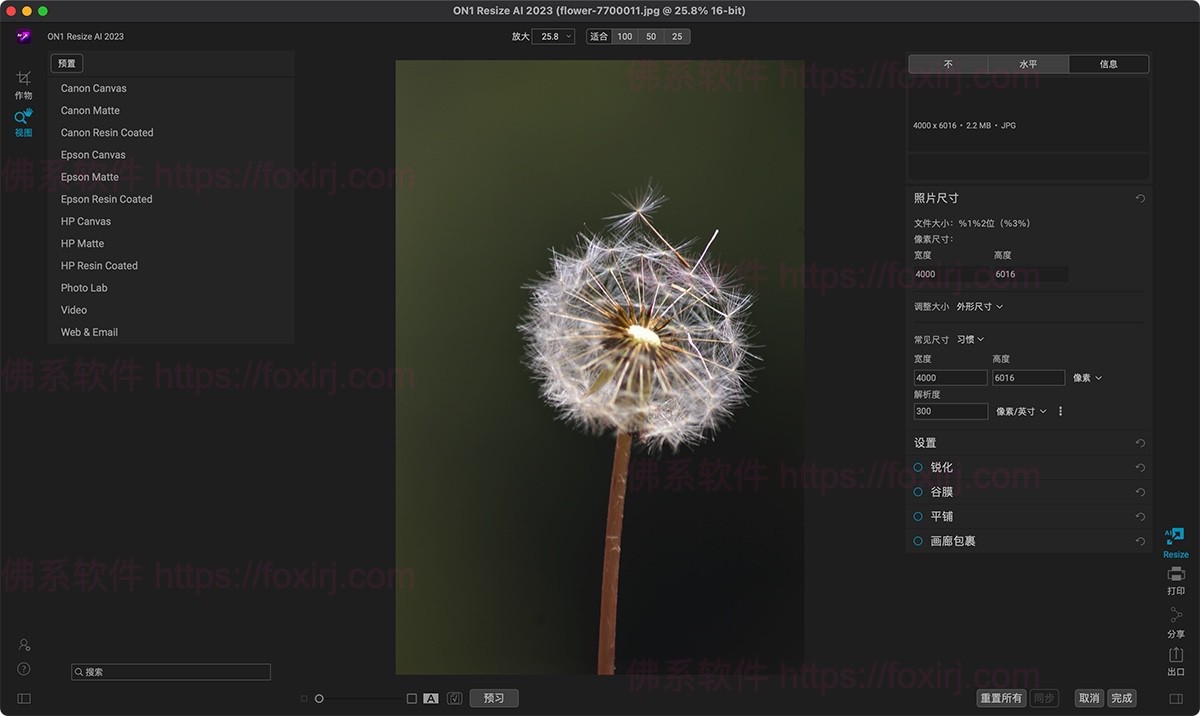The image size is (1200, 716).
Task: Open the 放大 zoom percentage dropdown
Action: (x=555, y=37)
